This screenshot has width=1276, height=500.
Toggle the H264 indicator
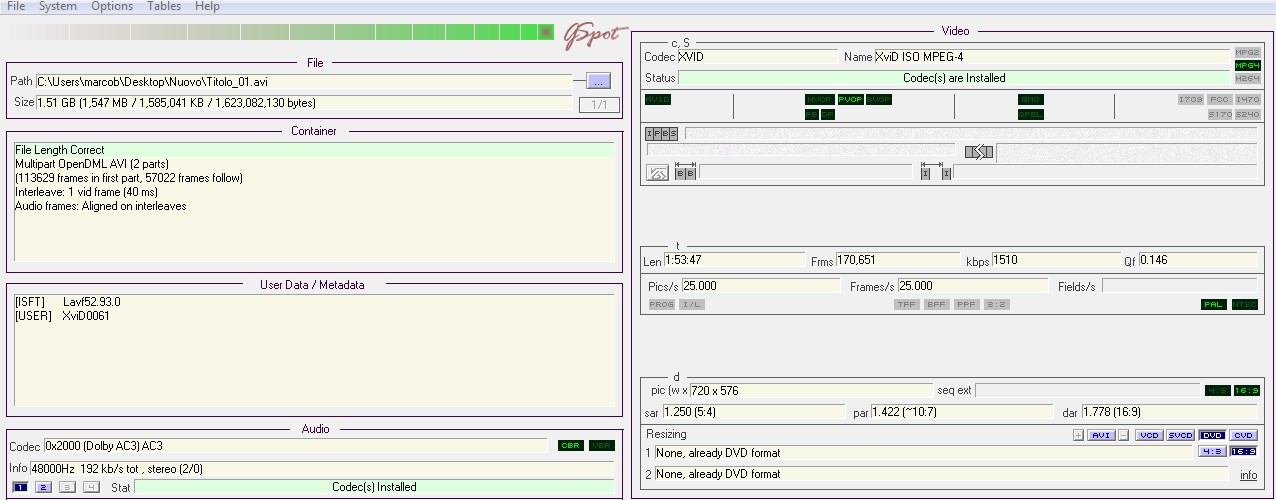point(1247,78)
